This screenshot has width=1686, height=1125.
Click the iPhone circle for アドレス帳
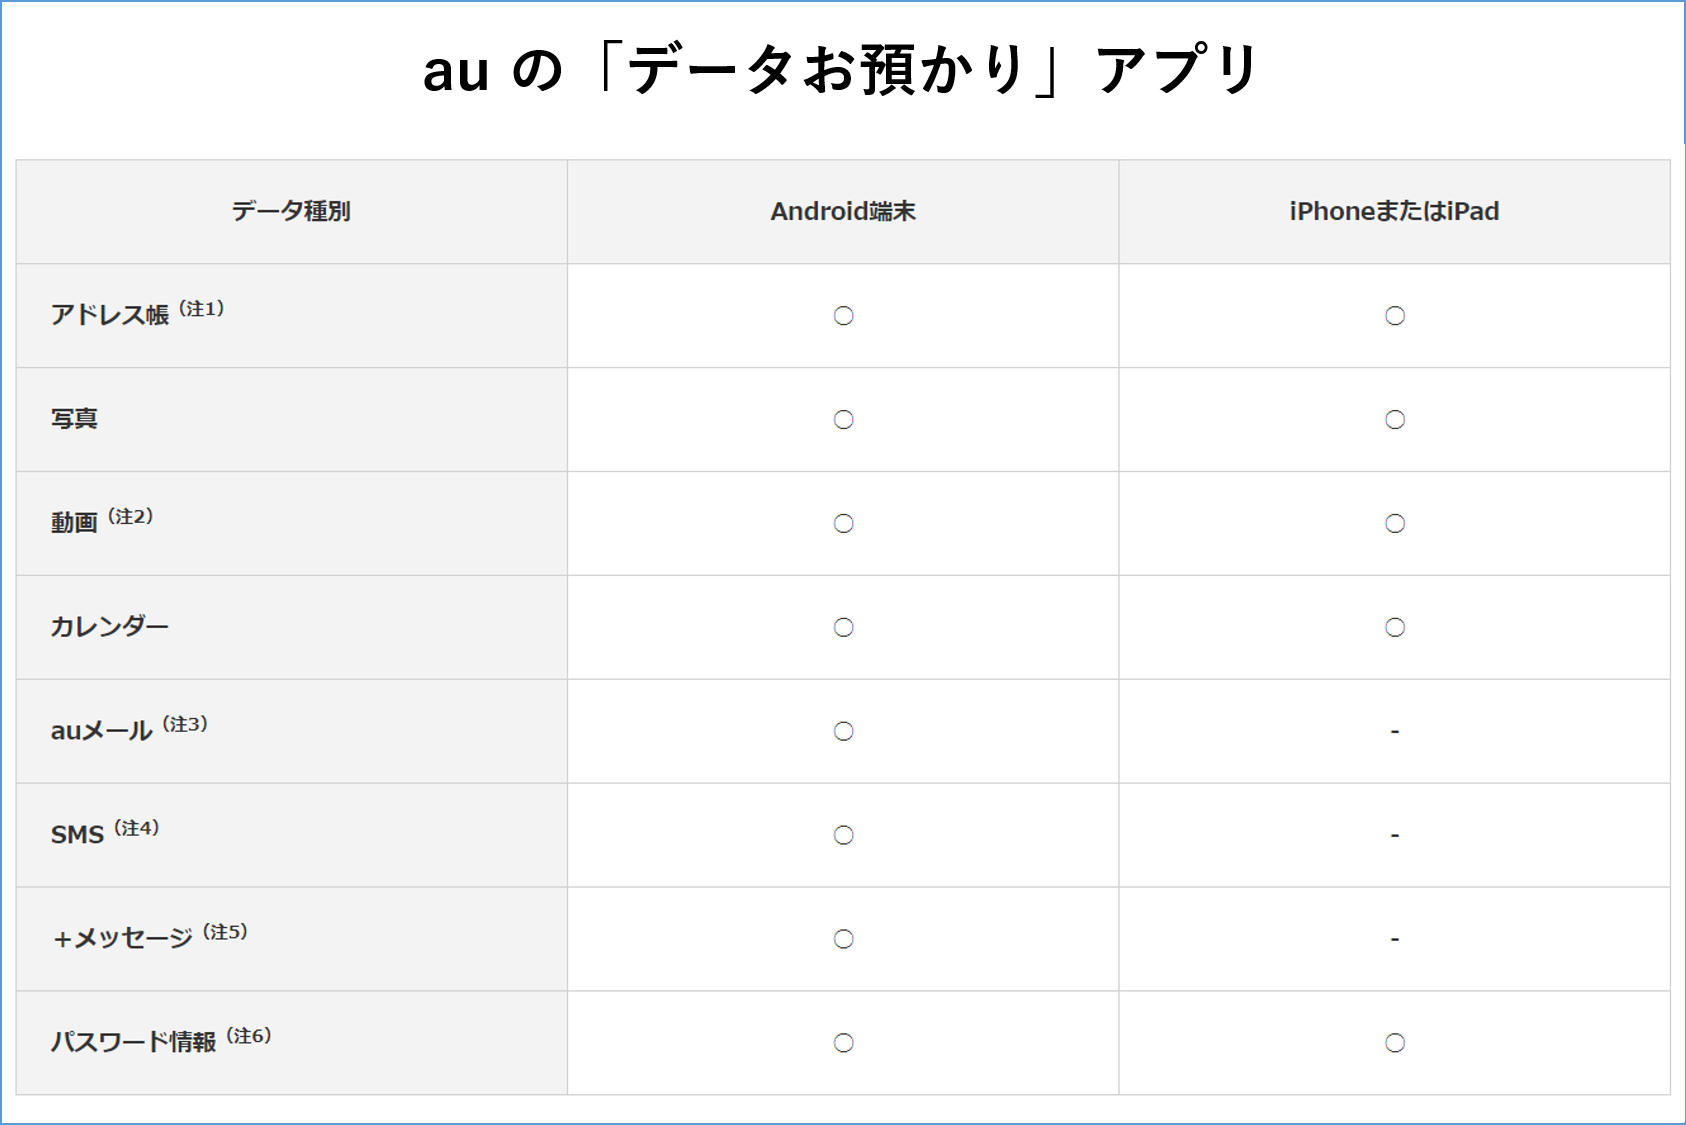[x=1394, y=316]
